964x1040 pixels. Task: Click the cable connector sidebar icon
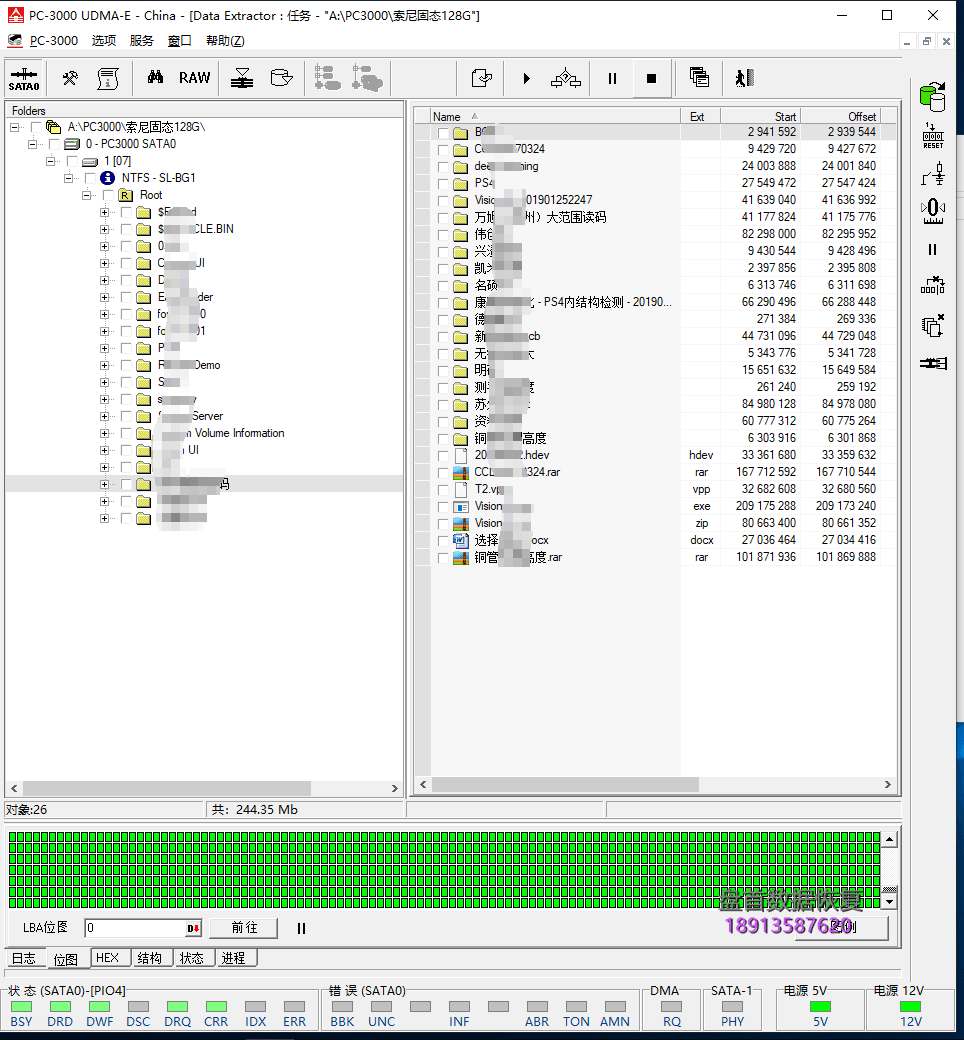tap(933, 363)
